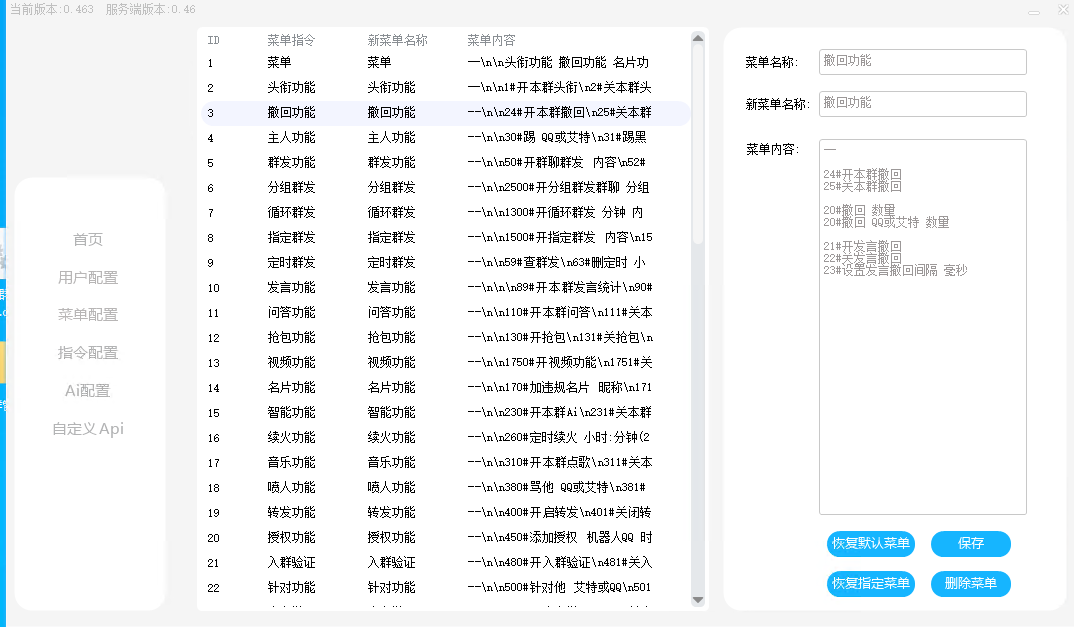Select the 转发功能 row

[445, 513]
